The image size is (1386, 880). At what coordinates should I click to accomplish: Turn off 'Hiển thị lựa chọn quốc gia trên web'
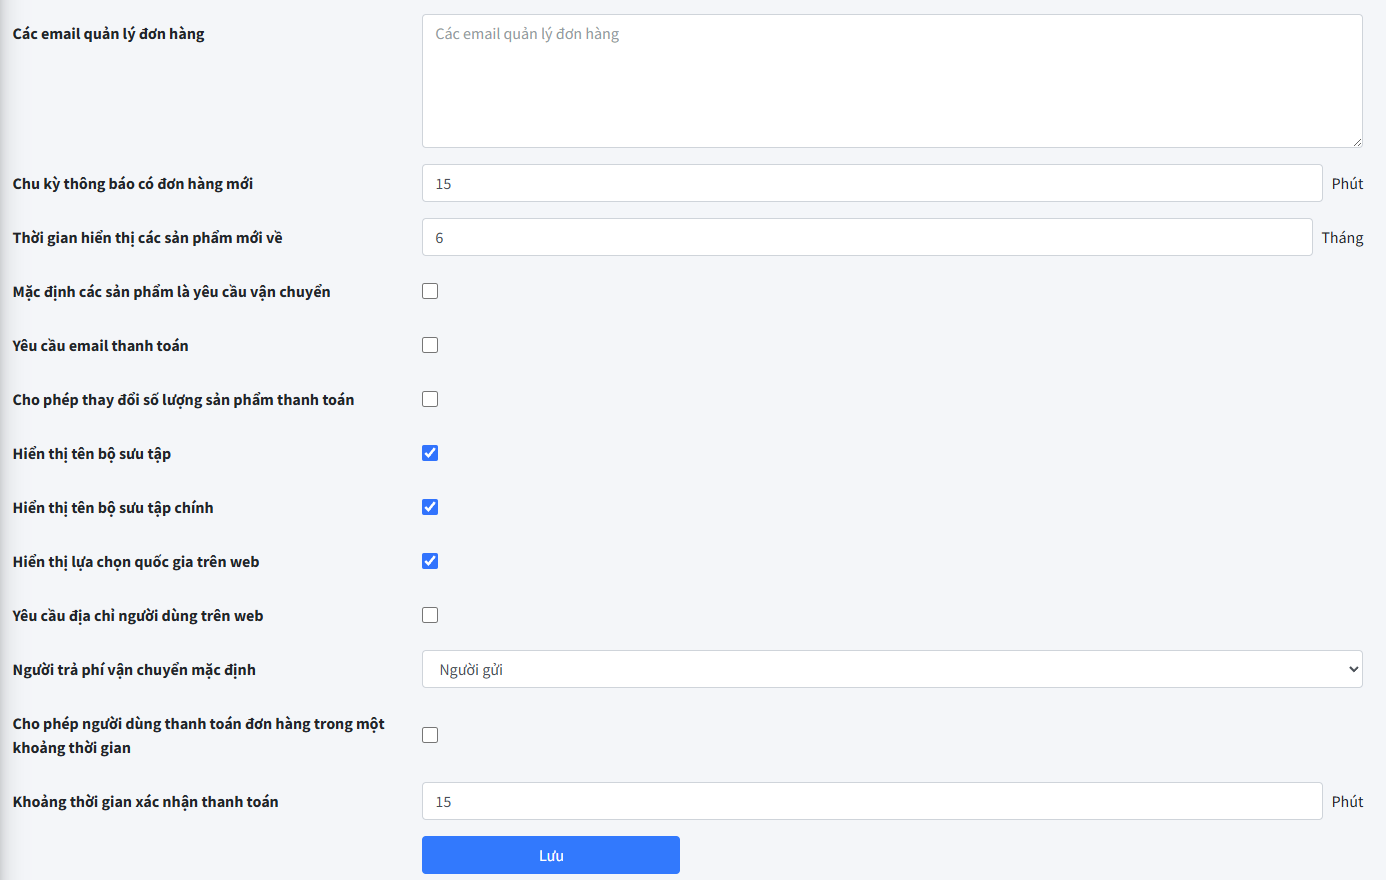[430, 561]
